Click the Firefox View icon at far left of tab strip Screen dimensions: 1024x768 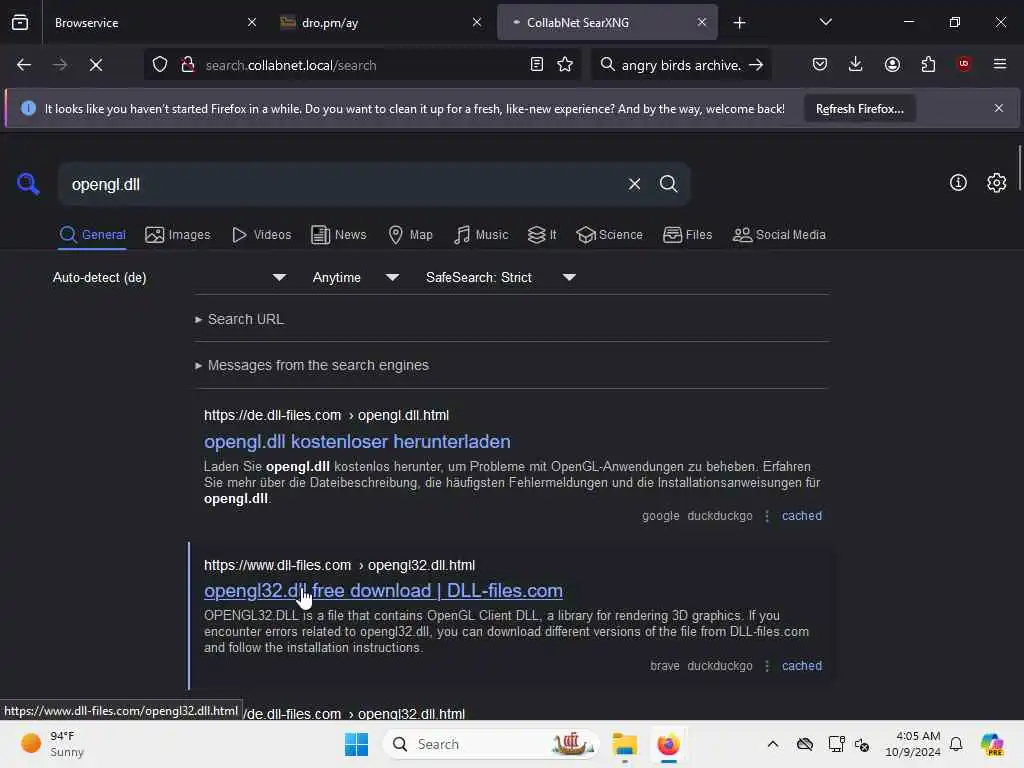[x=20, y=22]
